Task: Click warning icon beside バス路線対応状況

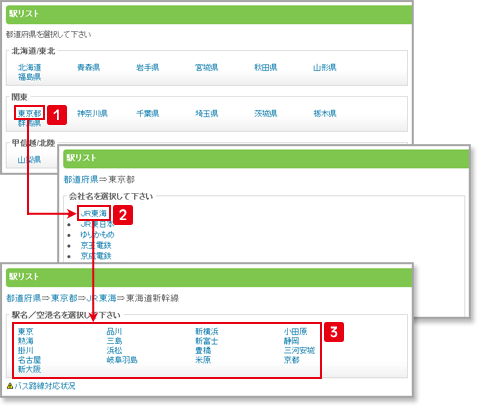Action: coord(10,386)
